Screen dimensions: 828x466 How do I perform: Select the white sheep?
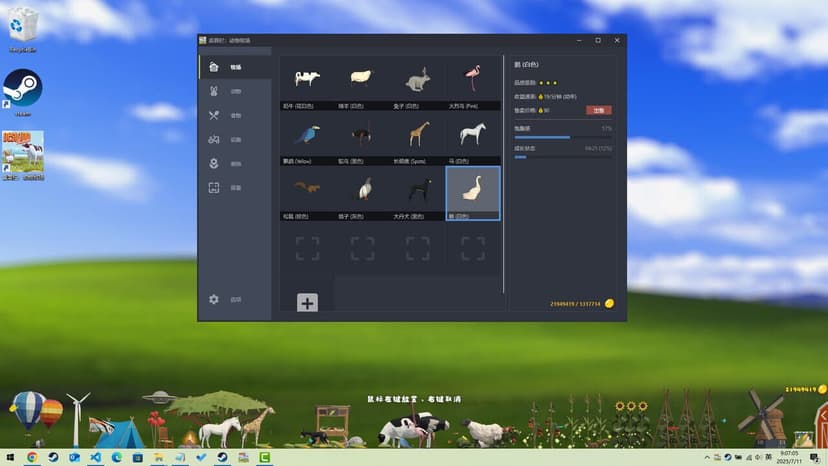[x=362, y=83]
